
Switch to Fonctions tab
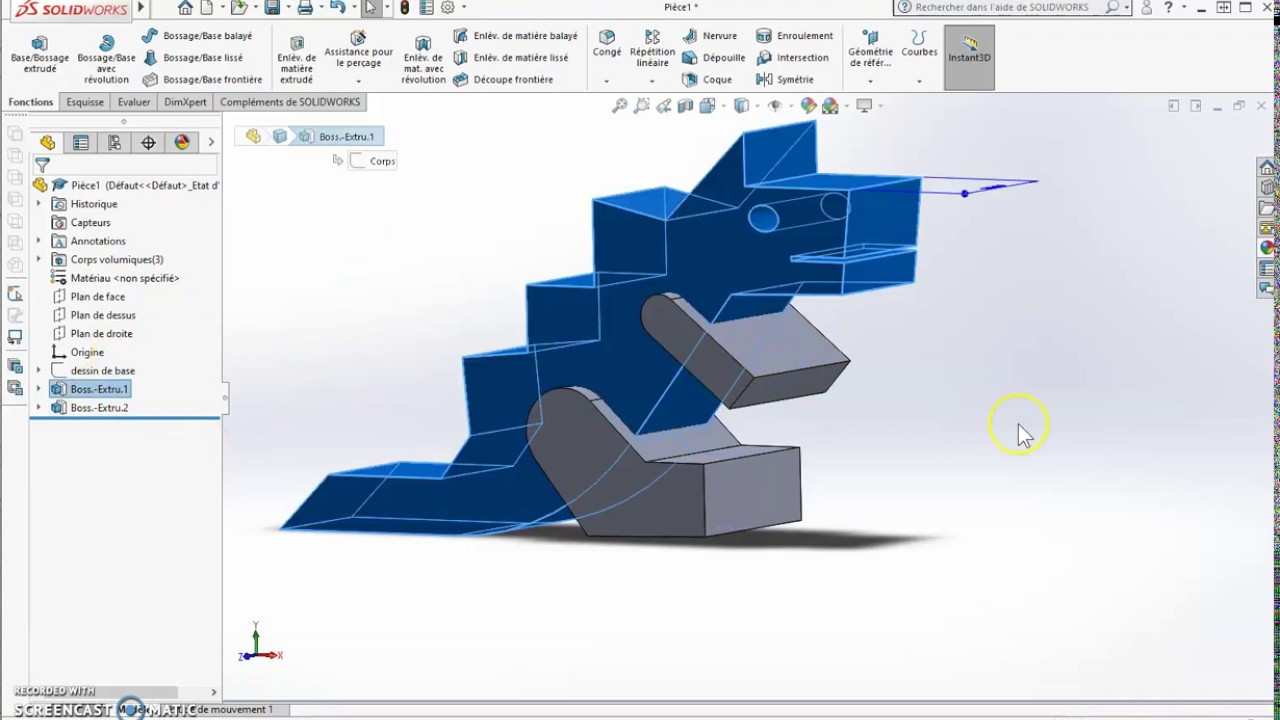31,102
